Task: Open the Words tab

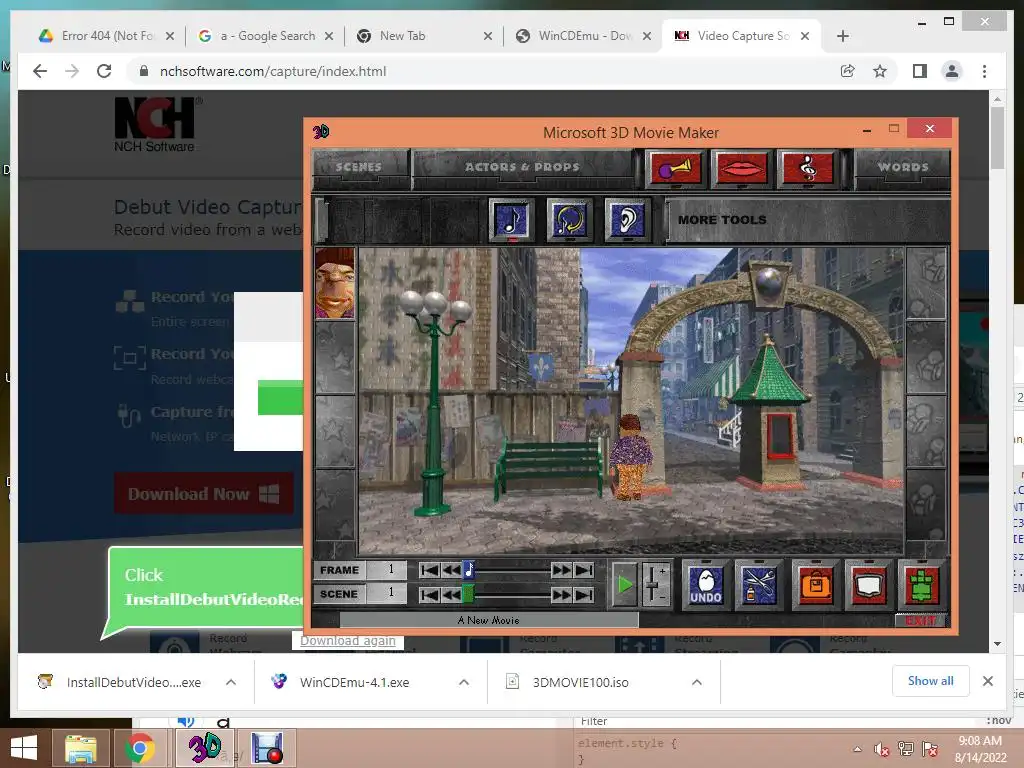Action: 903,167
